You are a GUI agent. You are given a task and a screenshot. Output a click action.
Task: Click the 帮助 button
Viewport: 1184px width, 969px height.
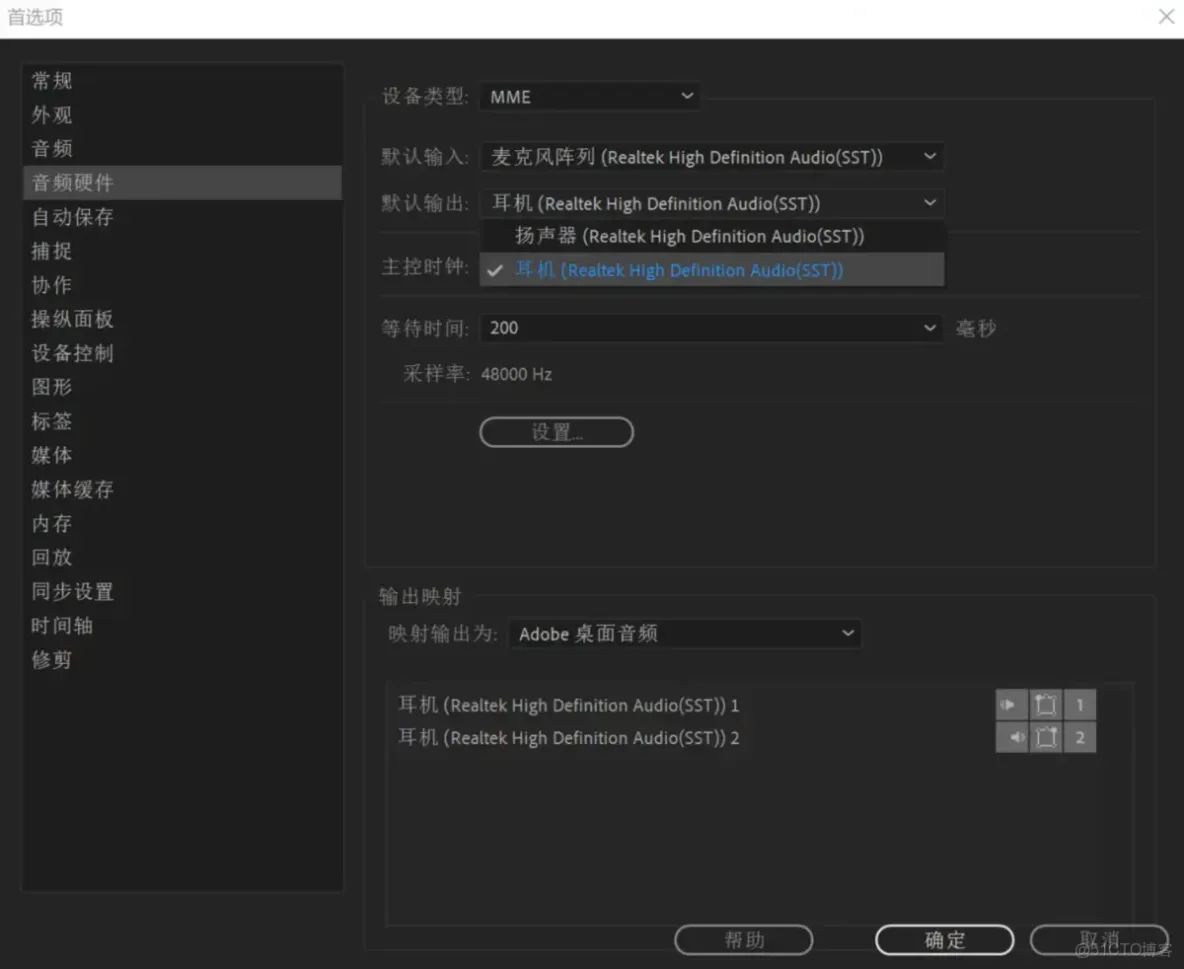(743, 939)
